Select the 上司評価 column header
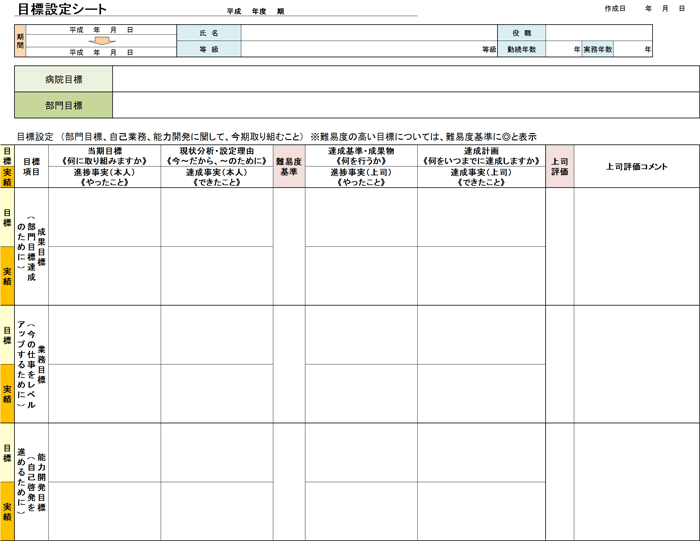Screen dimensions: 700x541 (559, 166)
